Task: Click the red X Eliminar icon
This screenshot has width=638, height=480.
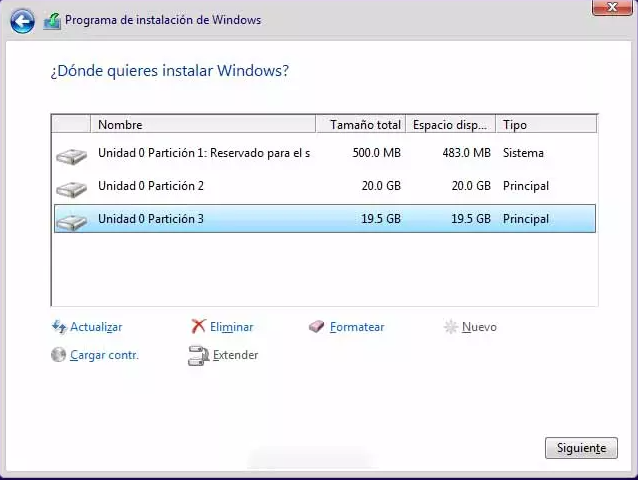Action: pyautogui.click(x=199, y=326)
